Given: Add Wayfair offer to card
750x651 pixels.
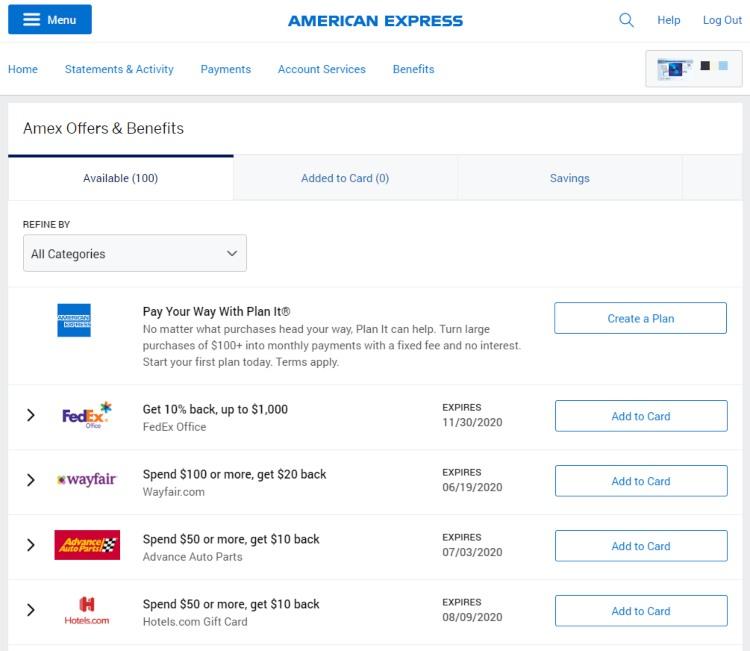Looking at the screenshot, I should (x=641, y=481).
